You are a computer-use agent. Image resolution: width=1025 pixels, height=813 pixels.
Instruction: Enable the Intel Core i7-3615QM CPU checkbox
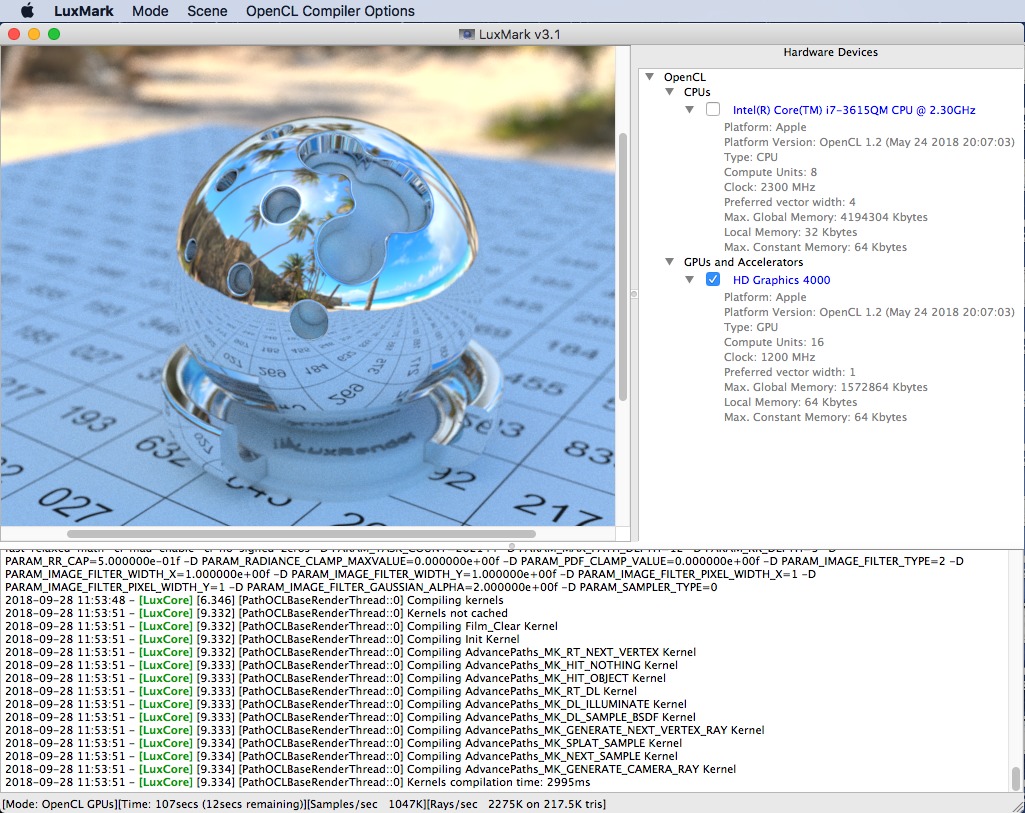pyautogui.click(x=713, y=110)
